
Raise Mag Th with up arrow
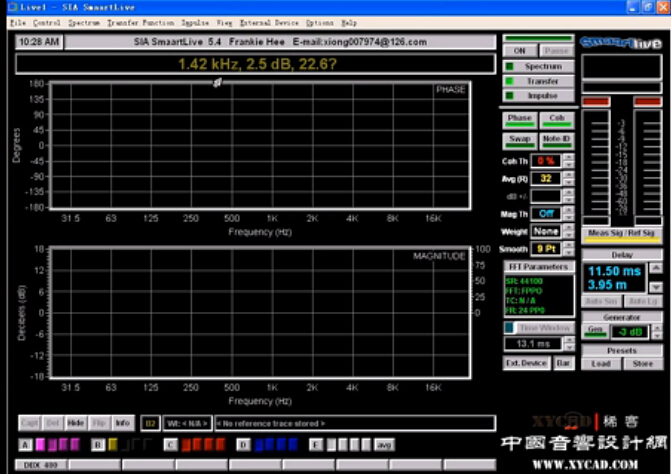point(568,210)
